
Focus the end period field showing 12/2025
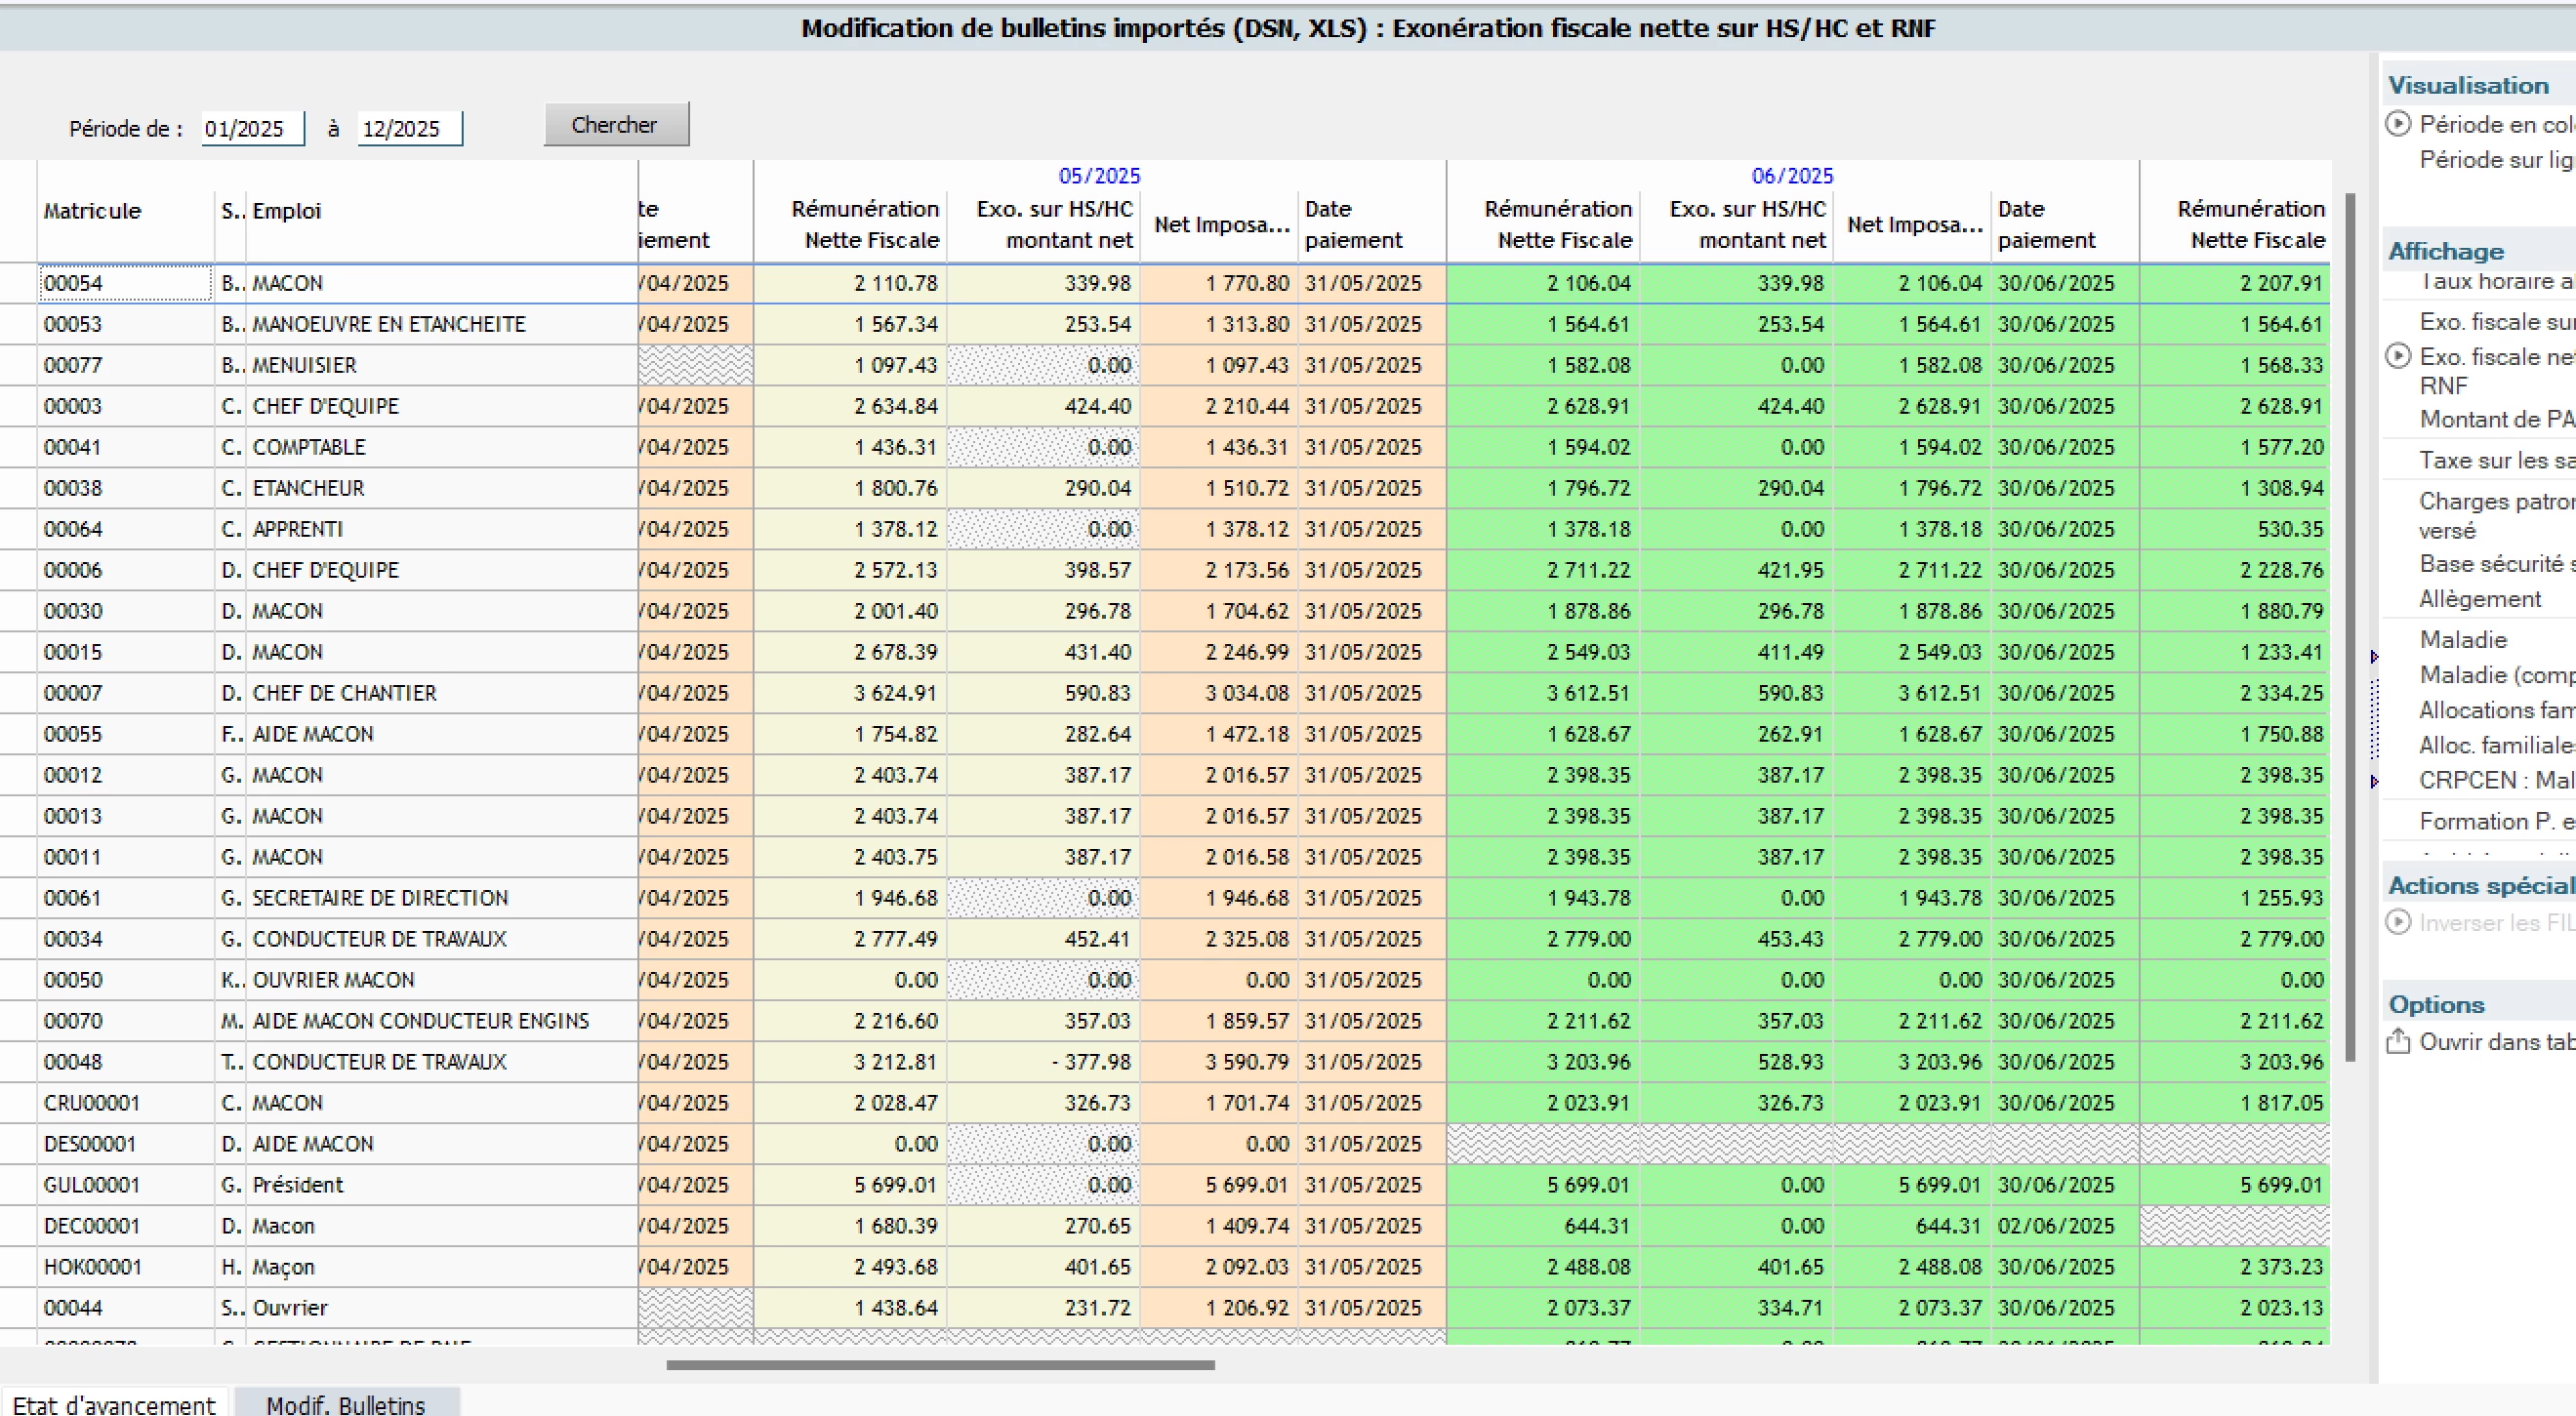pyautogui.click(x=410, y=129)
